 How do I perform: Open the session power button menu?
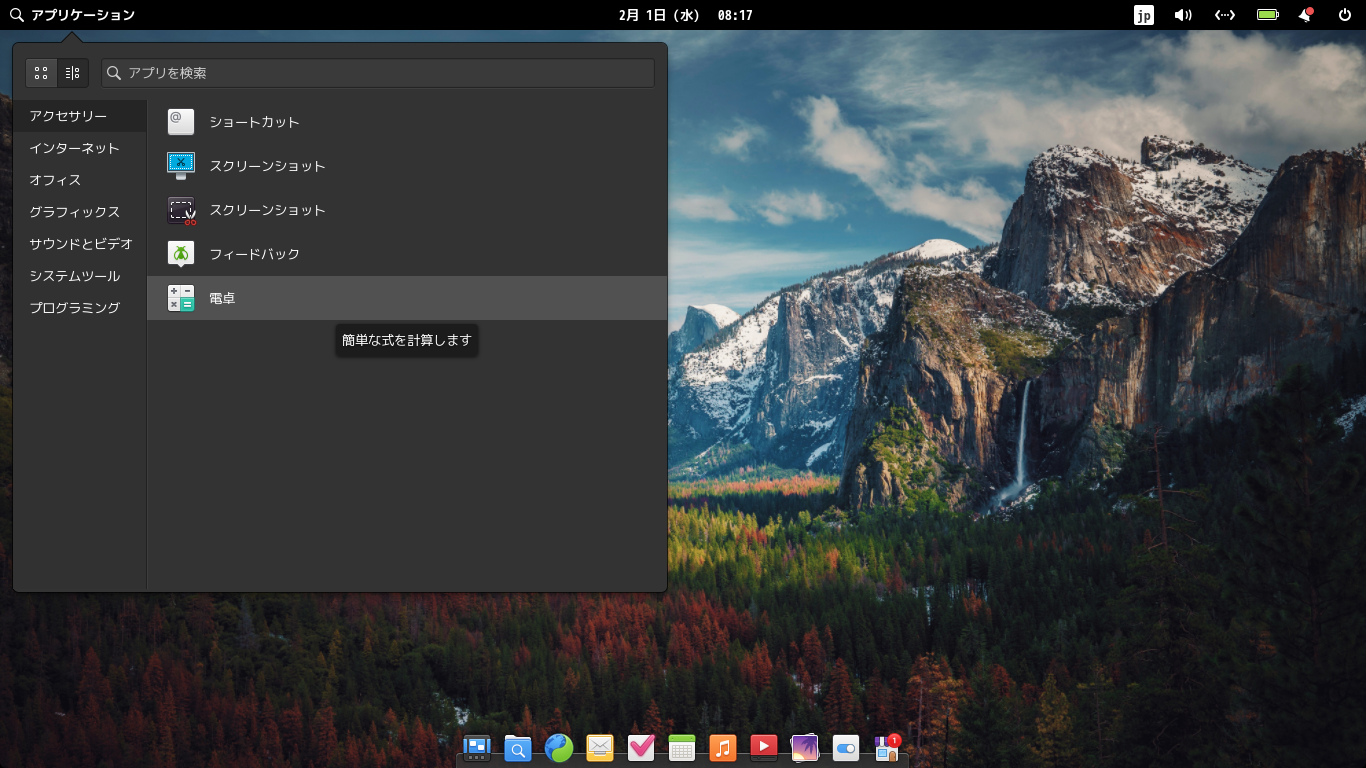(x=1345, y=15)
